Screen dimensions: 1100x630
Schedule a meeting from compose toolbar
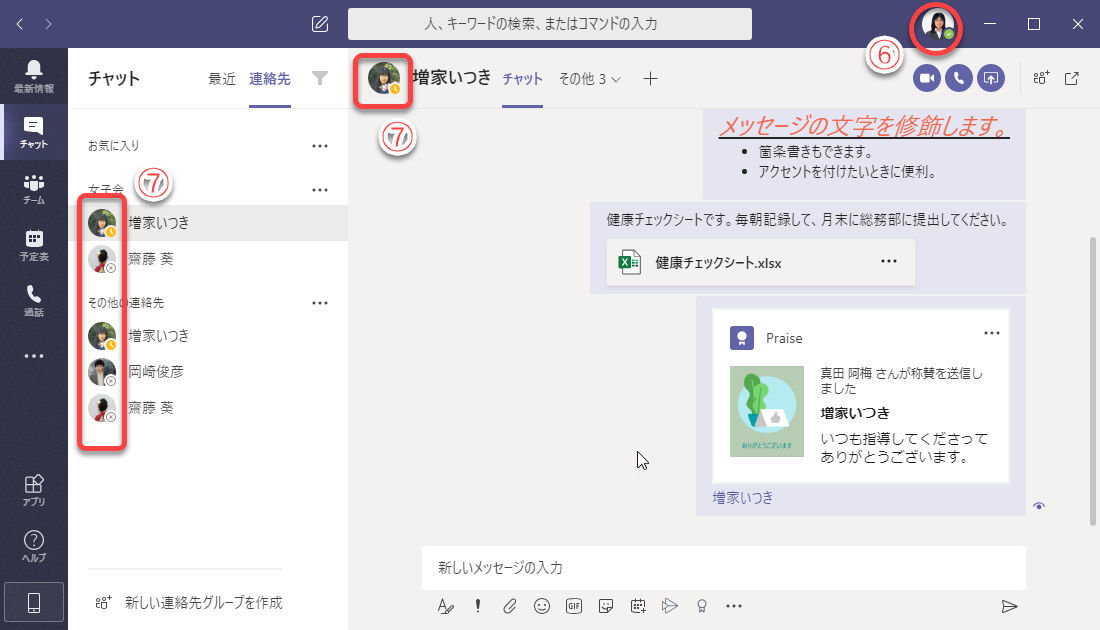(x=638, y=606)
